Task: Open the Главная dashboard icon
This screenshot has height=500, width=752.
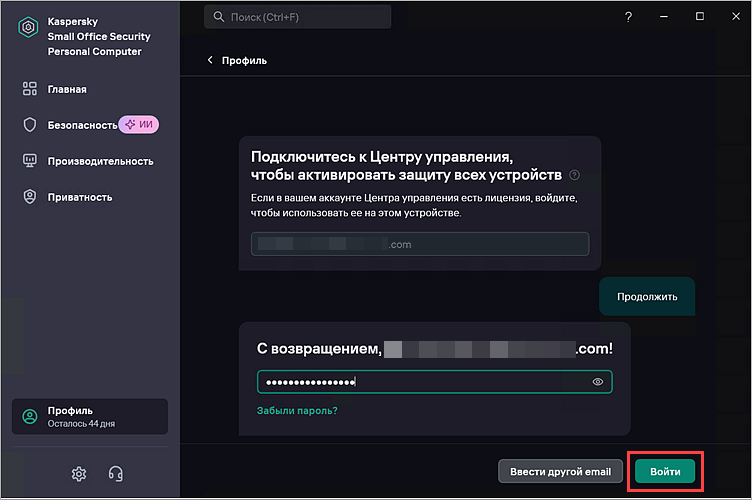Action: (x=30, y=89)
